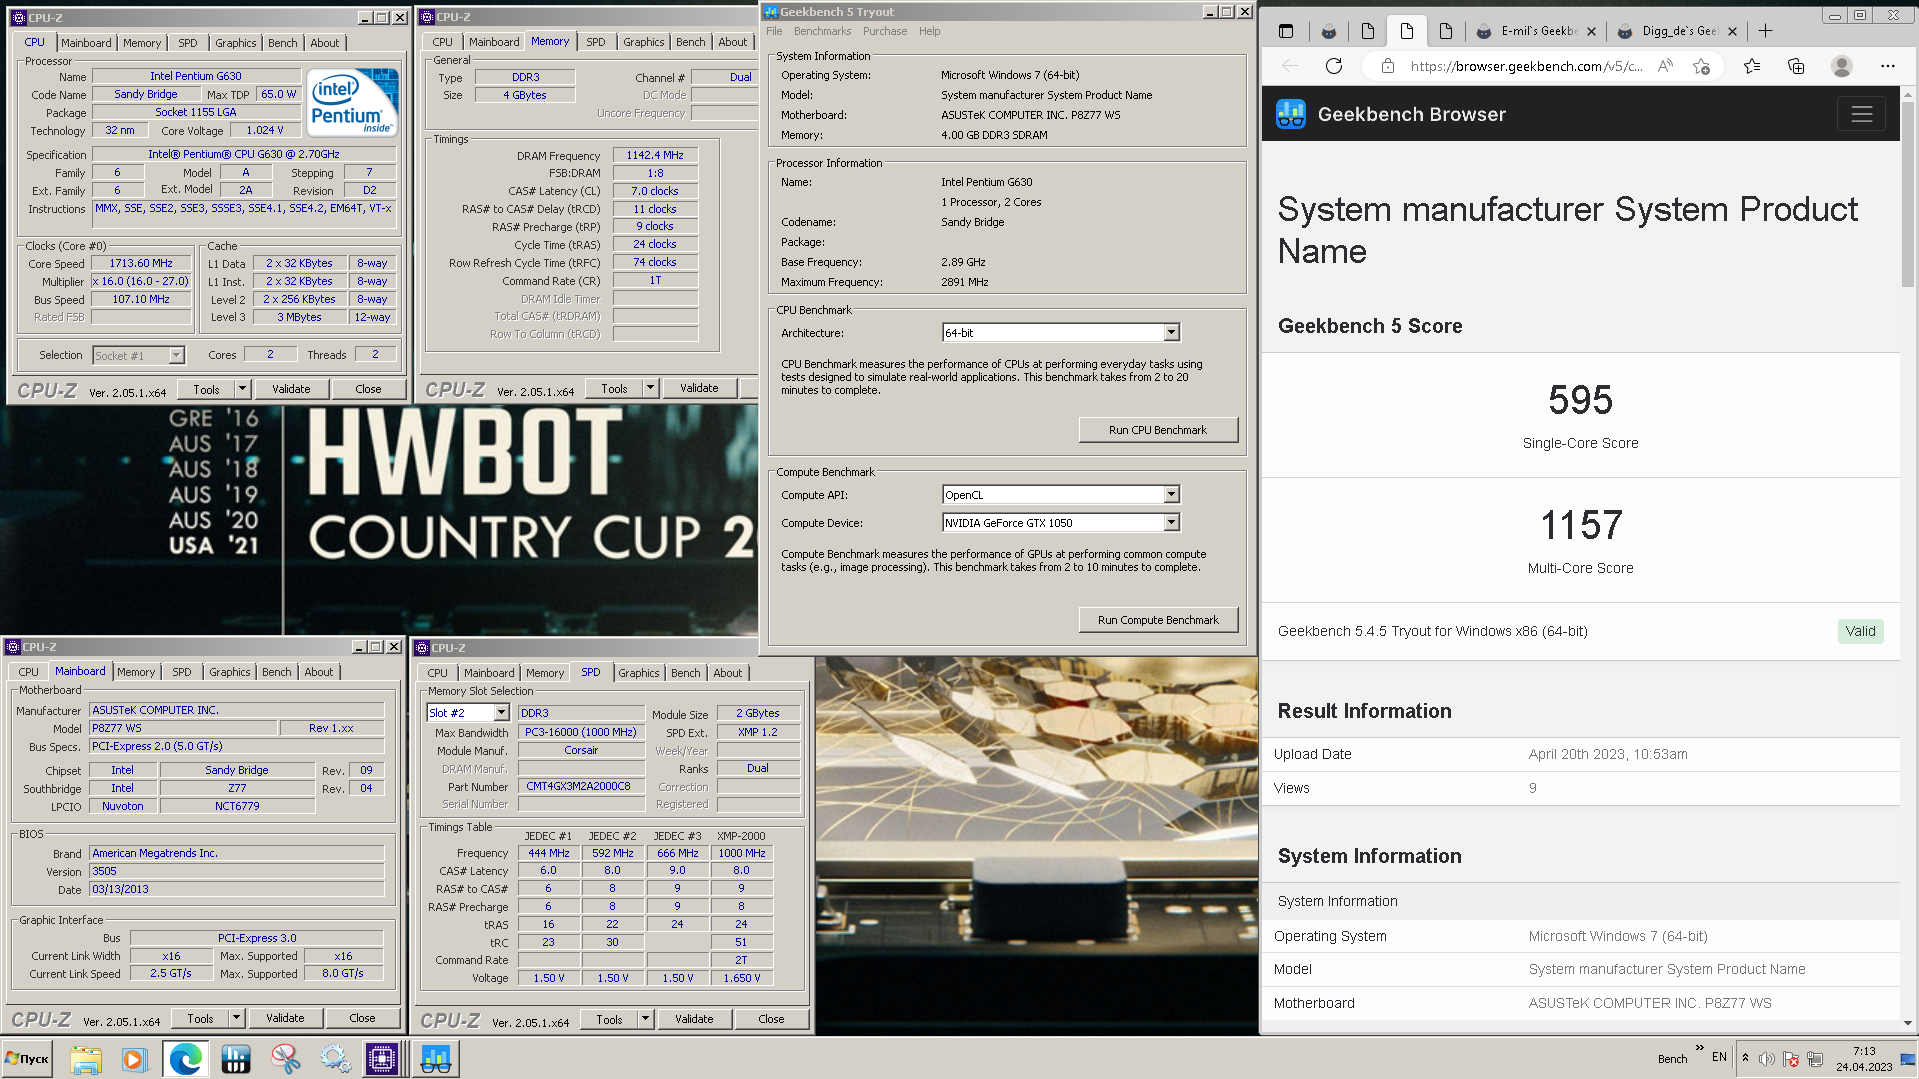Open Action Center flag in system tray
Image resolution: width=1919 pixels, height=1079 pixels.
(x=1791, y=1059)
